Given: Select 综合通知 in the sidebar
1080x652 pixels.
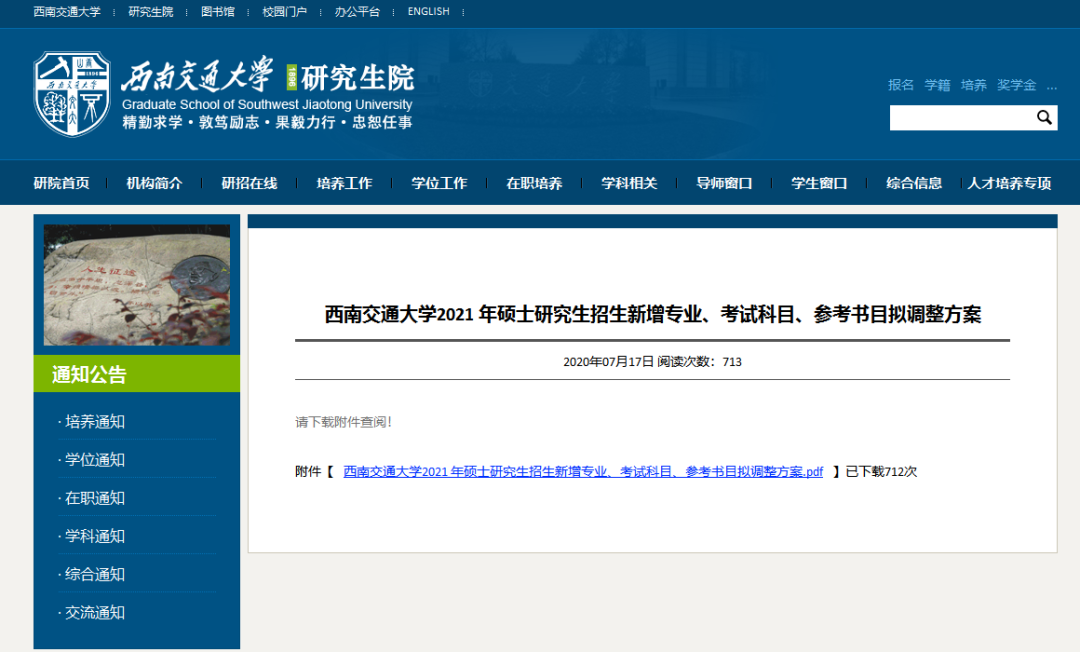Looking at the screenshot, I should coord(94,574).
